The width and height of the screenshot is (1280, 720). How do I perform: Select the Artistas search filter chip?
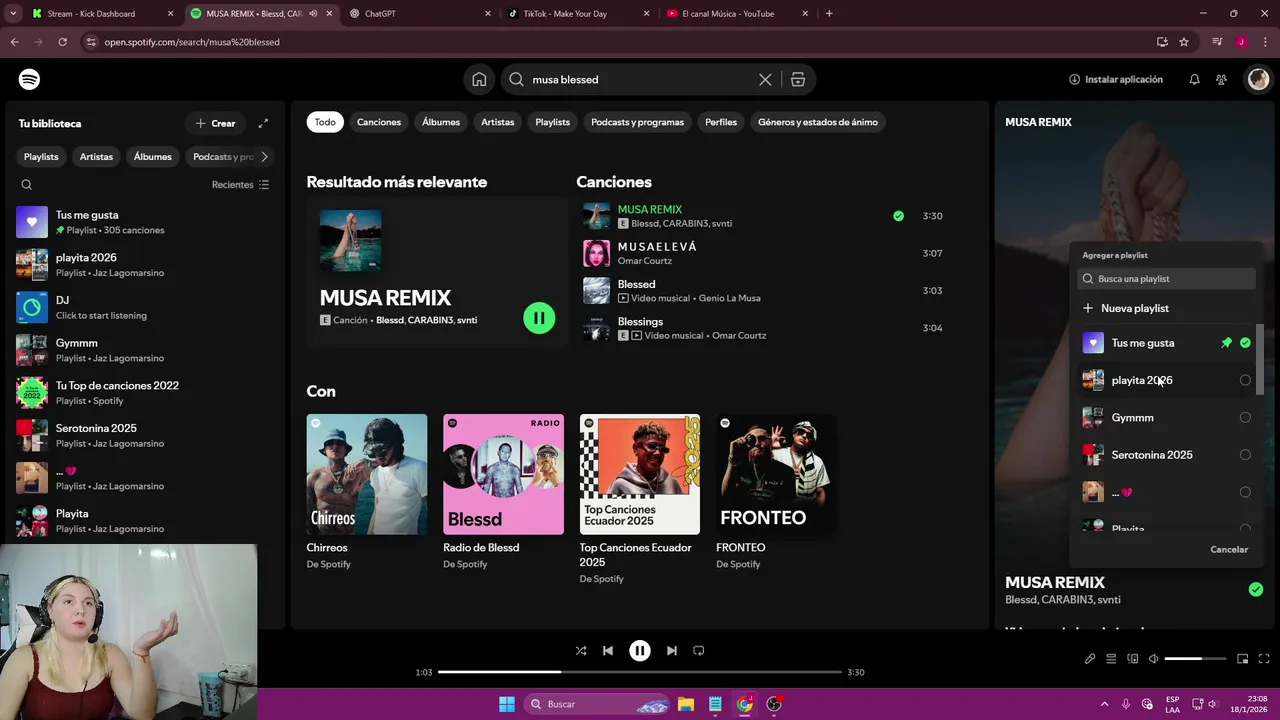coord(497,122)
